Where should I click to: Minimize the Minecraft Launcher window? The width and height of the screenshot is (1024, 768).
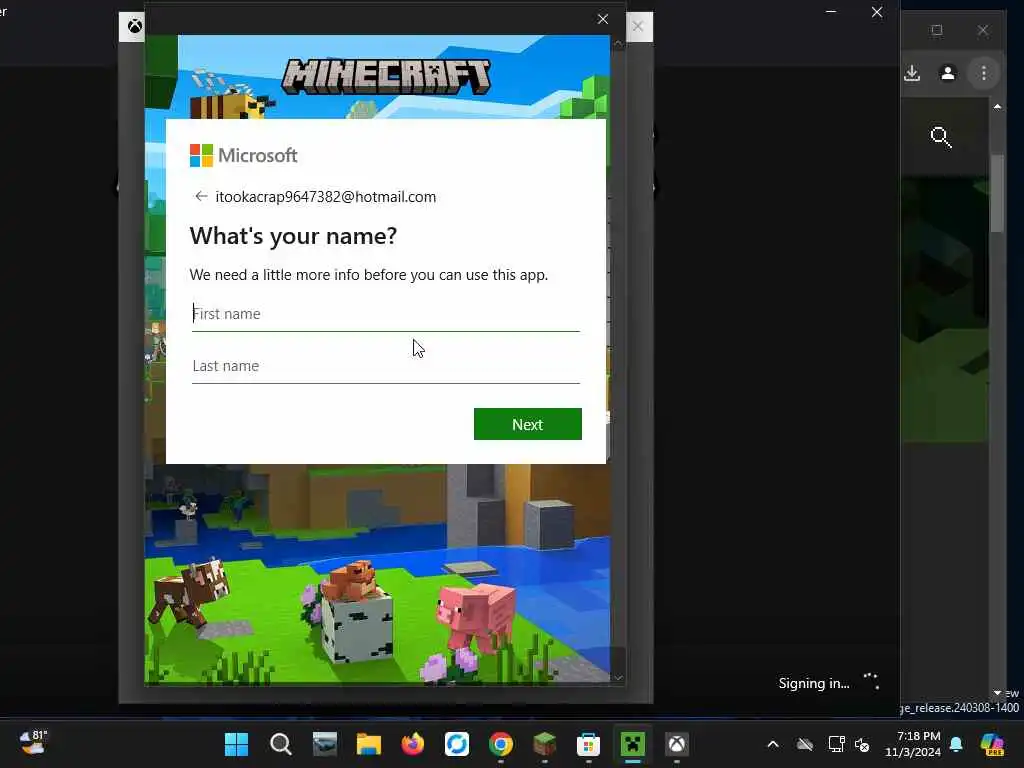pos(831,12)
